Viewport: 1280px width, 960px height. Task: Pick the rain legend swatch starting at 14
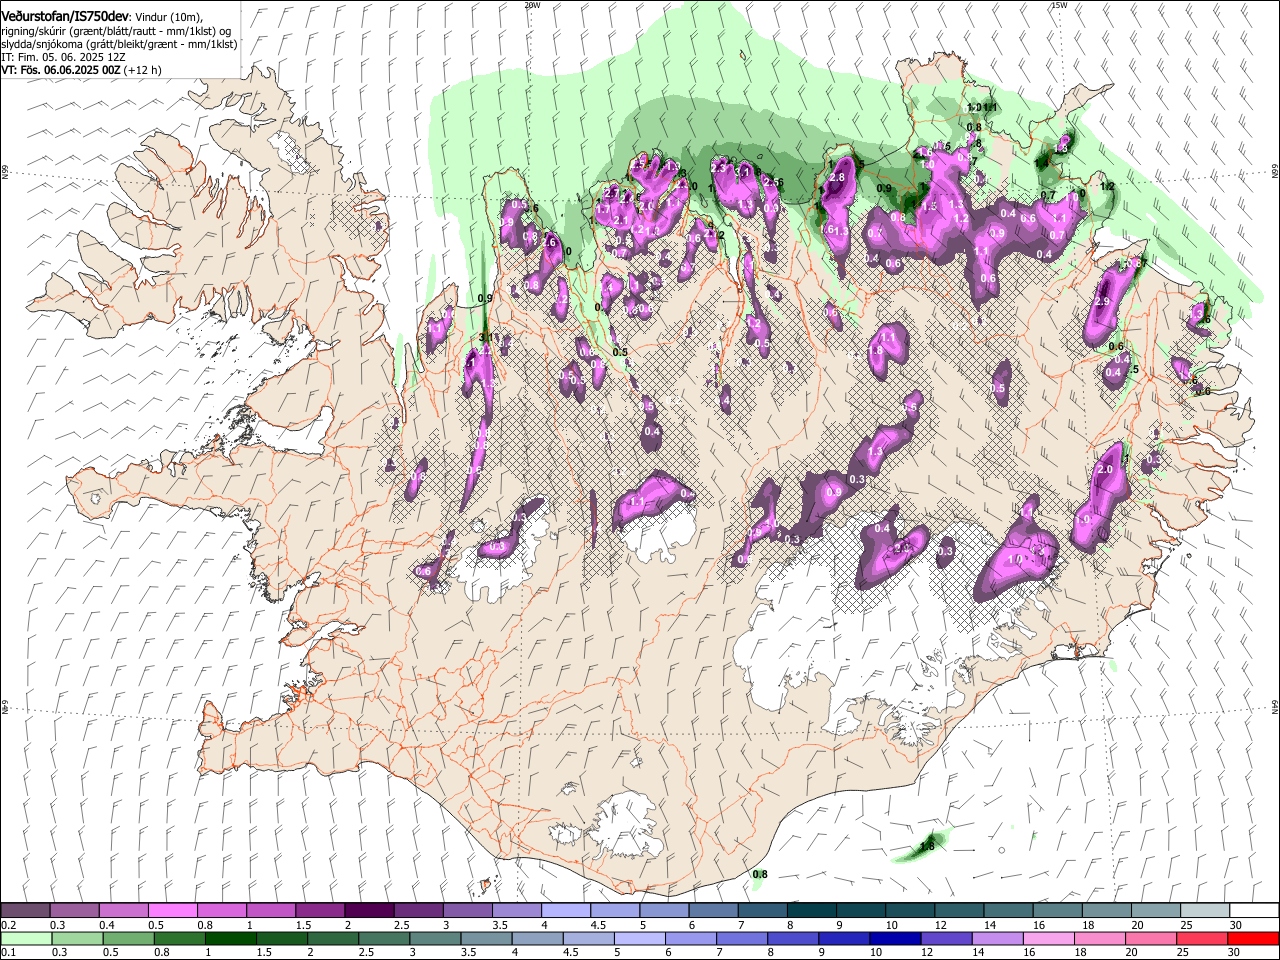click(x=998, y=938)
